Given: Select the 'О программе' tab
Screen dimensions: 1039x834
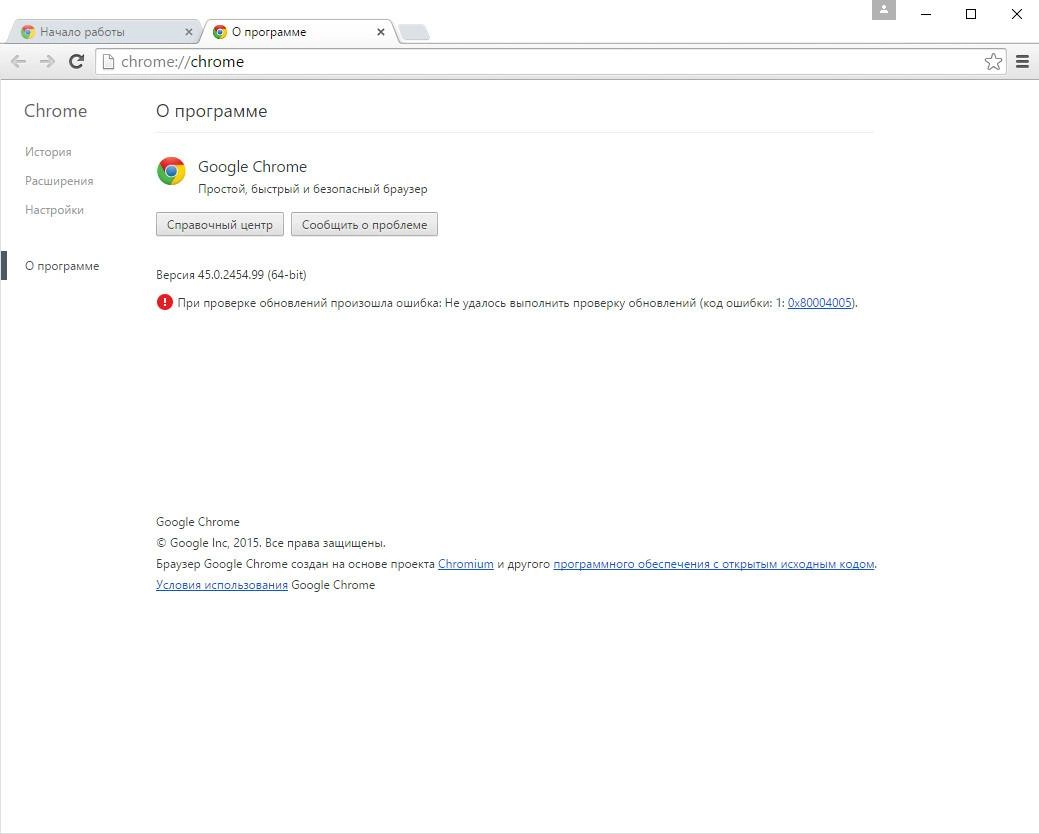Looking at the screenshot, I should click(298, 32).
